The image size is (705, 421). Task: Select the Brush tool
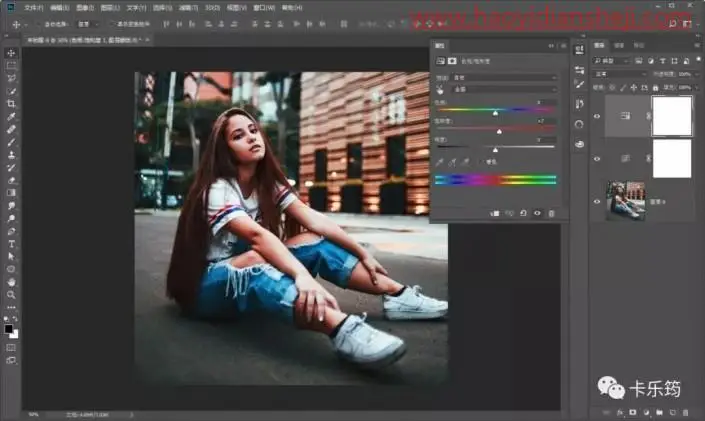(x=11, y=142)
